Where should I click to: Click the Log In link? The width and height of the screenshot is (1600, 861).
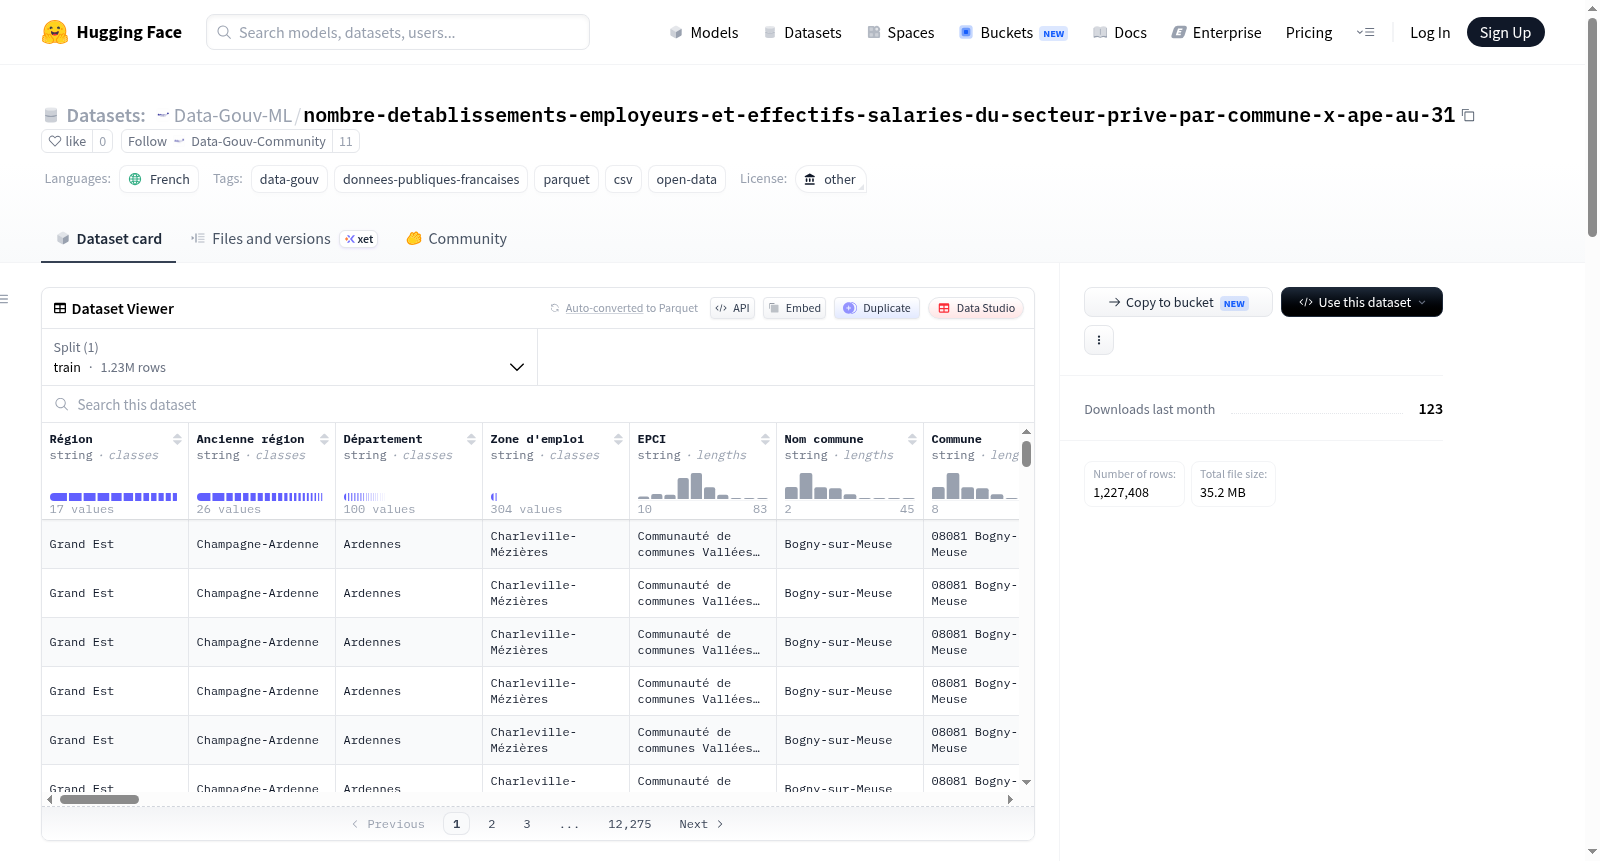1430,32
